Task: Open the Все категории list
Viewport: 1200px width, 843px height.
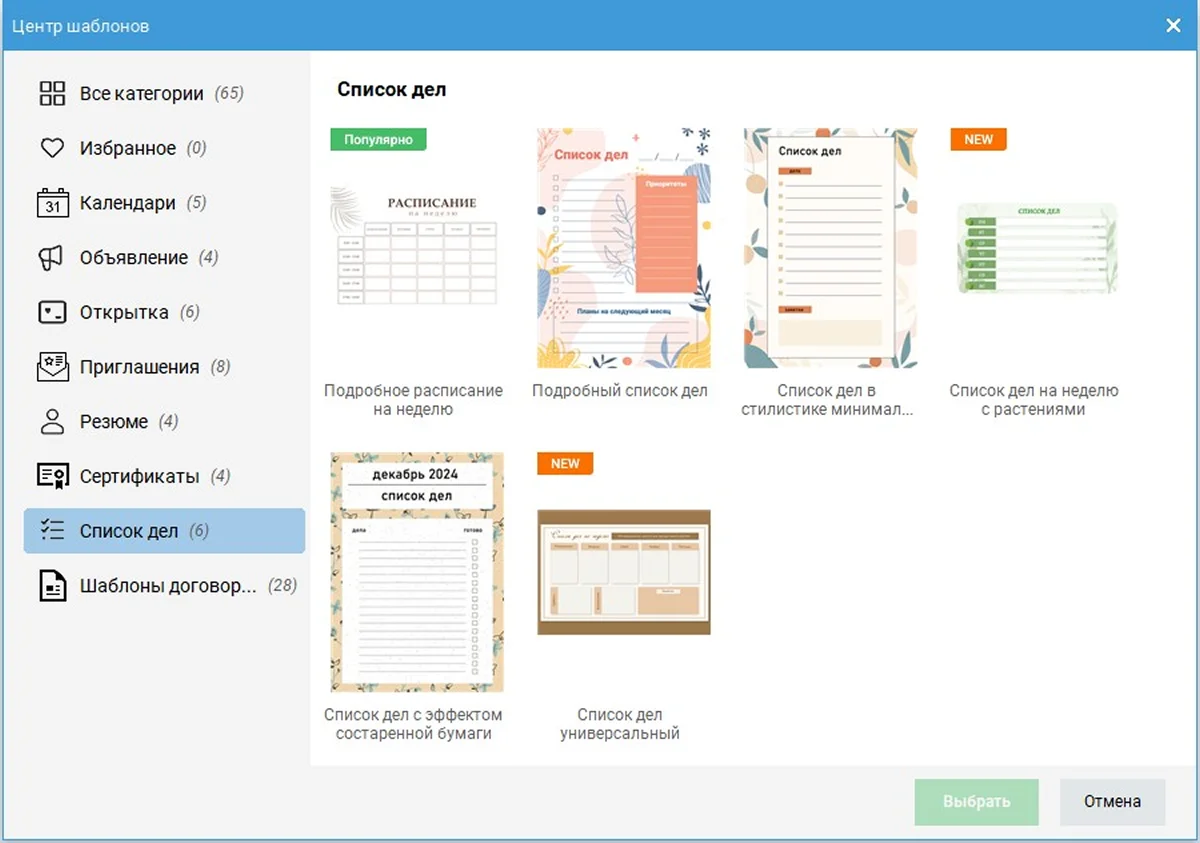Action: 142,94
